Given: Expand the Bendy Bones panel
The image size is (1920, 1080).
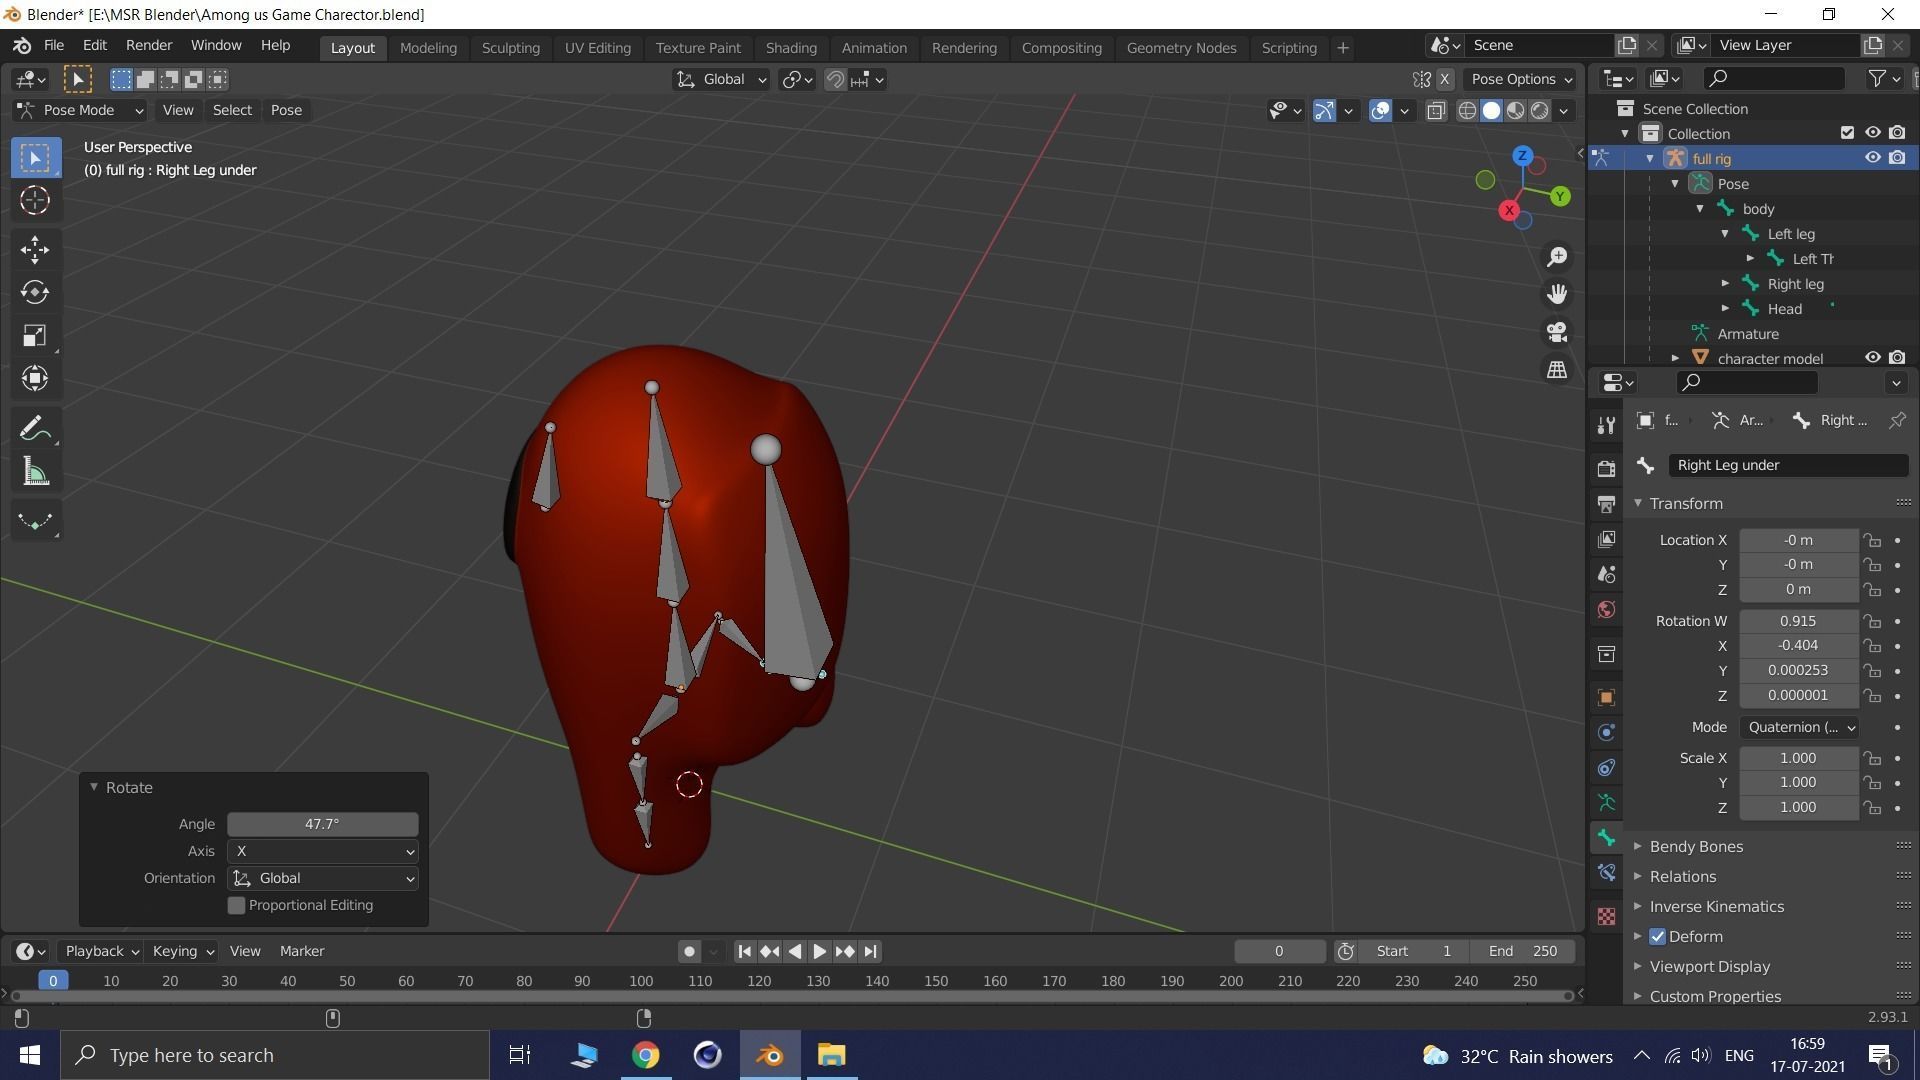Looking at the screenshot, I should click(x=1696, y=846).
